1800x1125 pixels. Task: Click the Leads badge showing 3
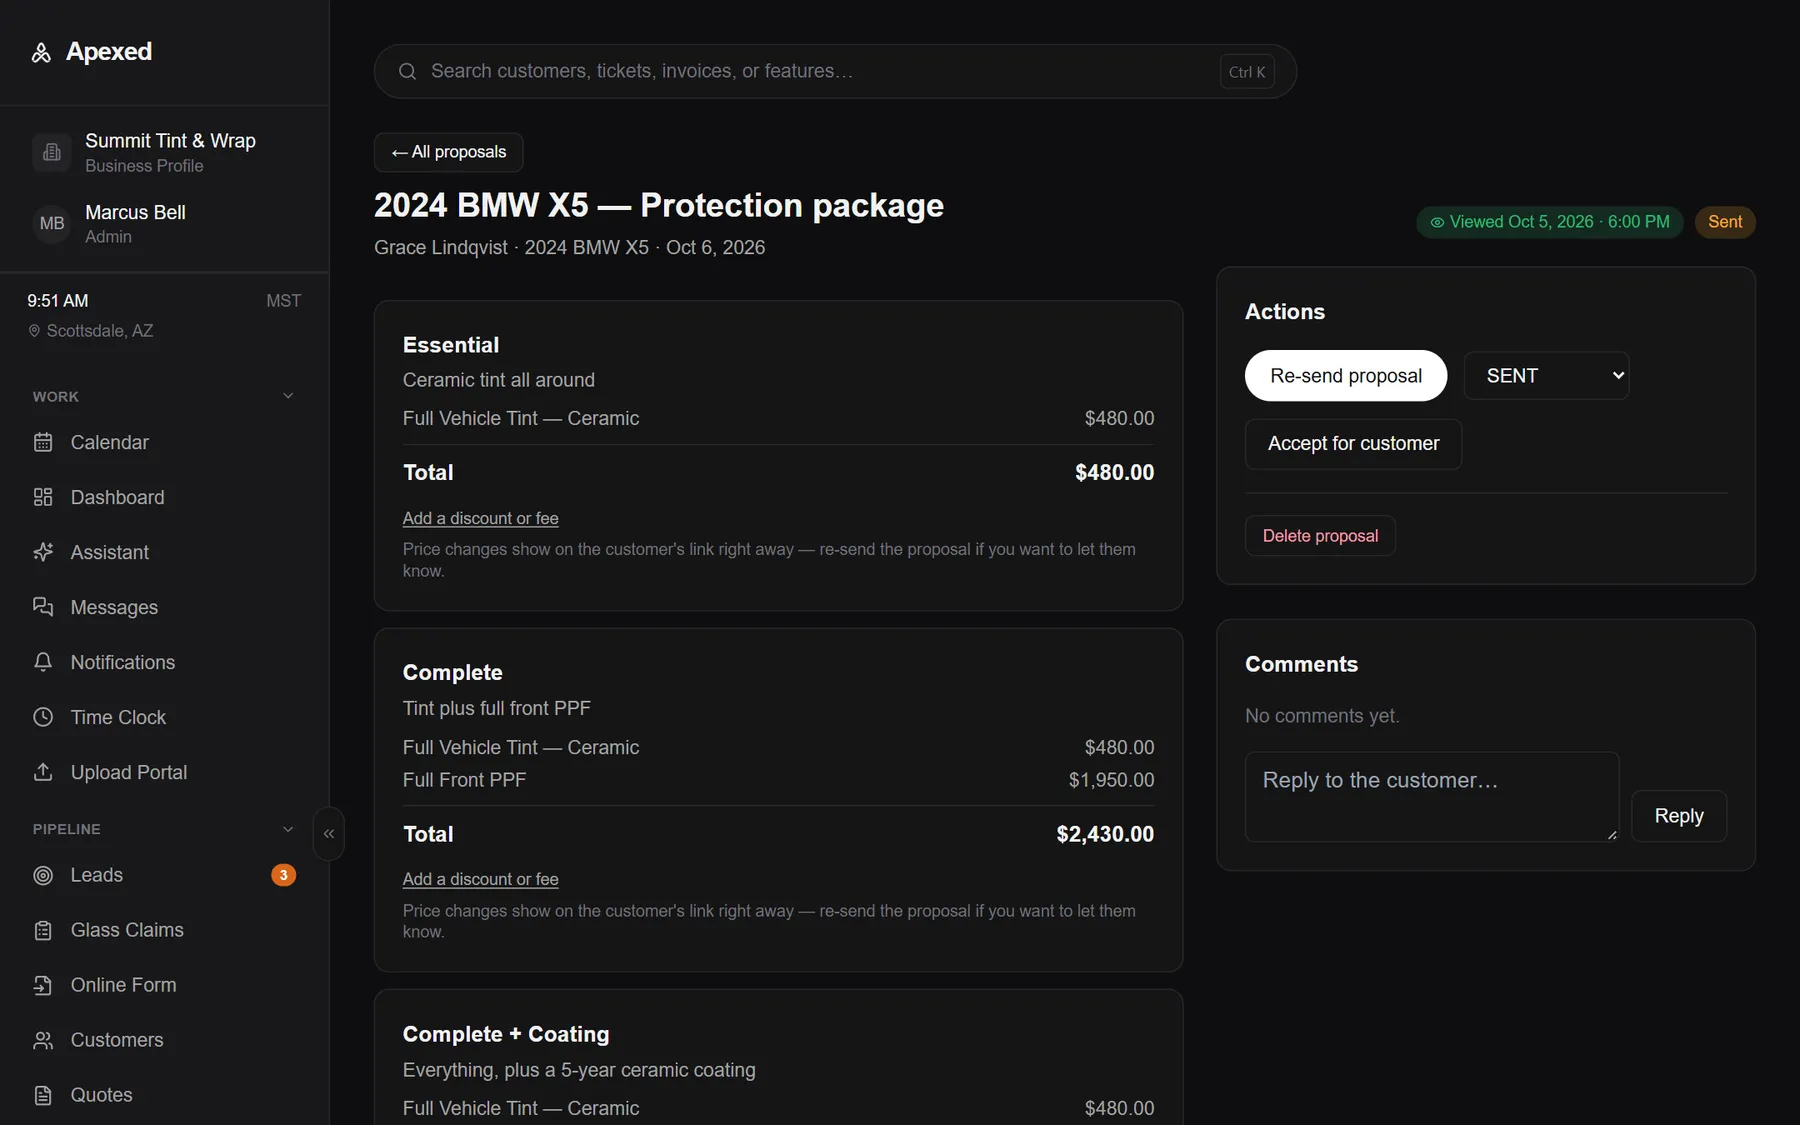point(283,875)
